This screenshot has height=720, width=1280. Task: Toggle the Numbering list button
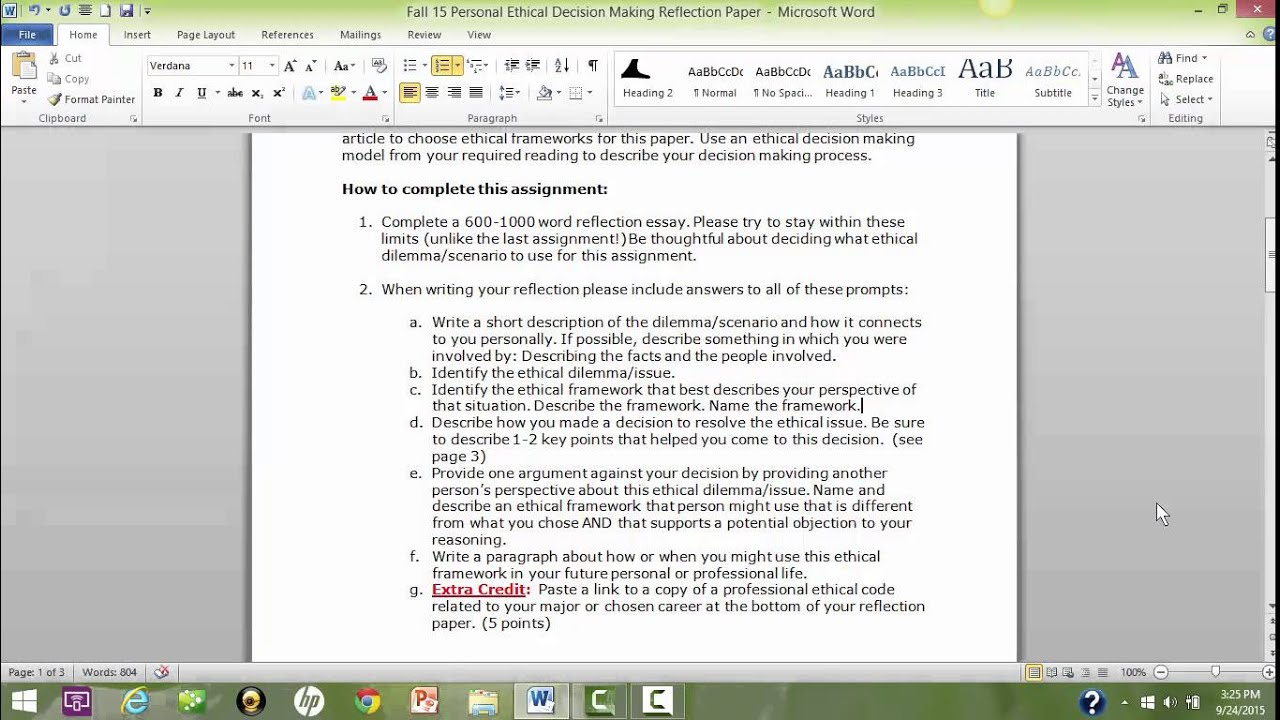click(x=441, y=66)
